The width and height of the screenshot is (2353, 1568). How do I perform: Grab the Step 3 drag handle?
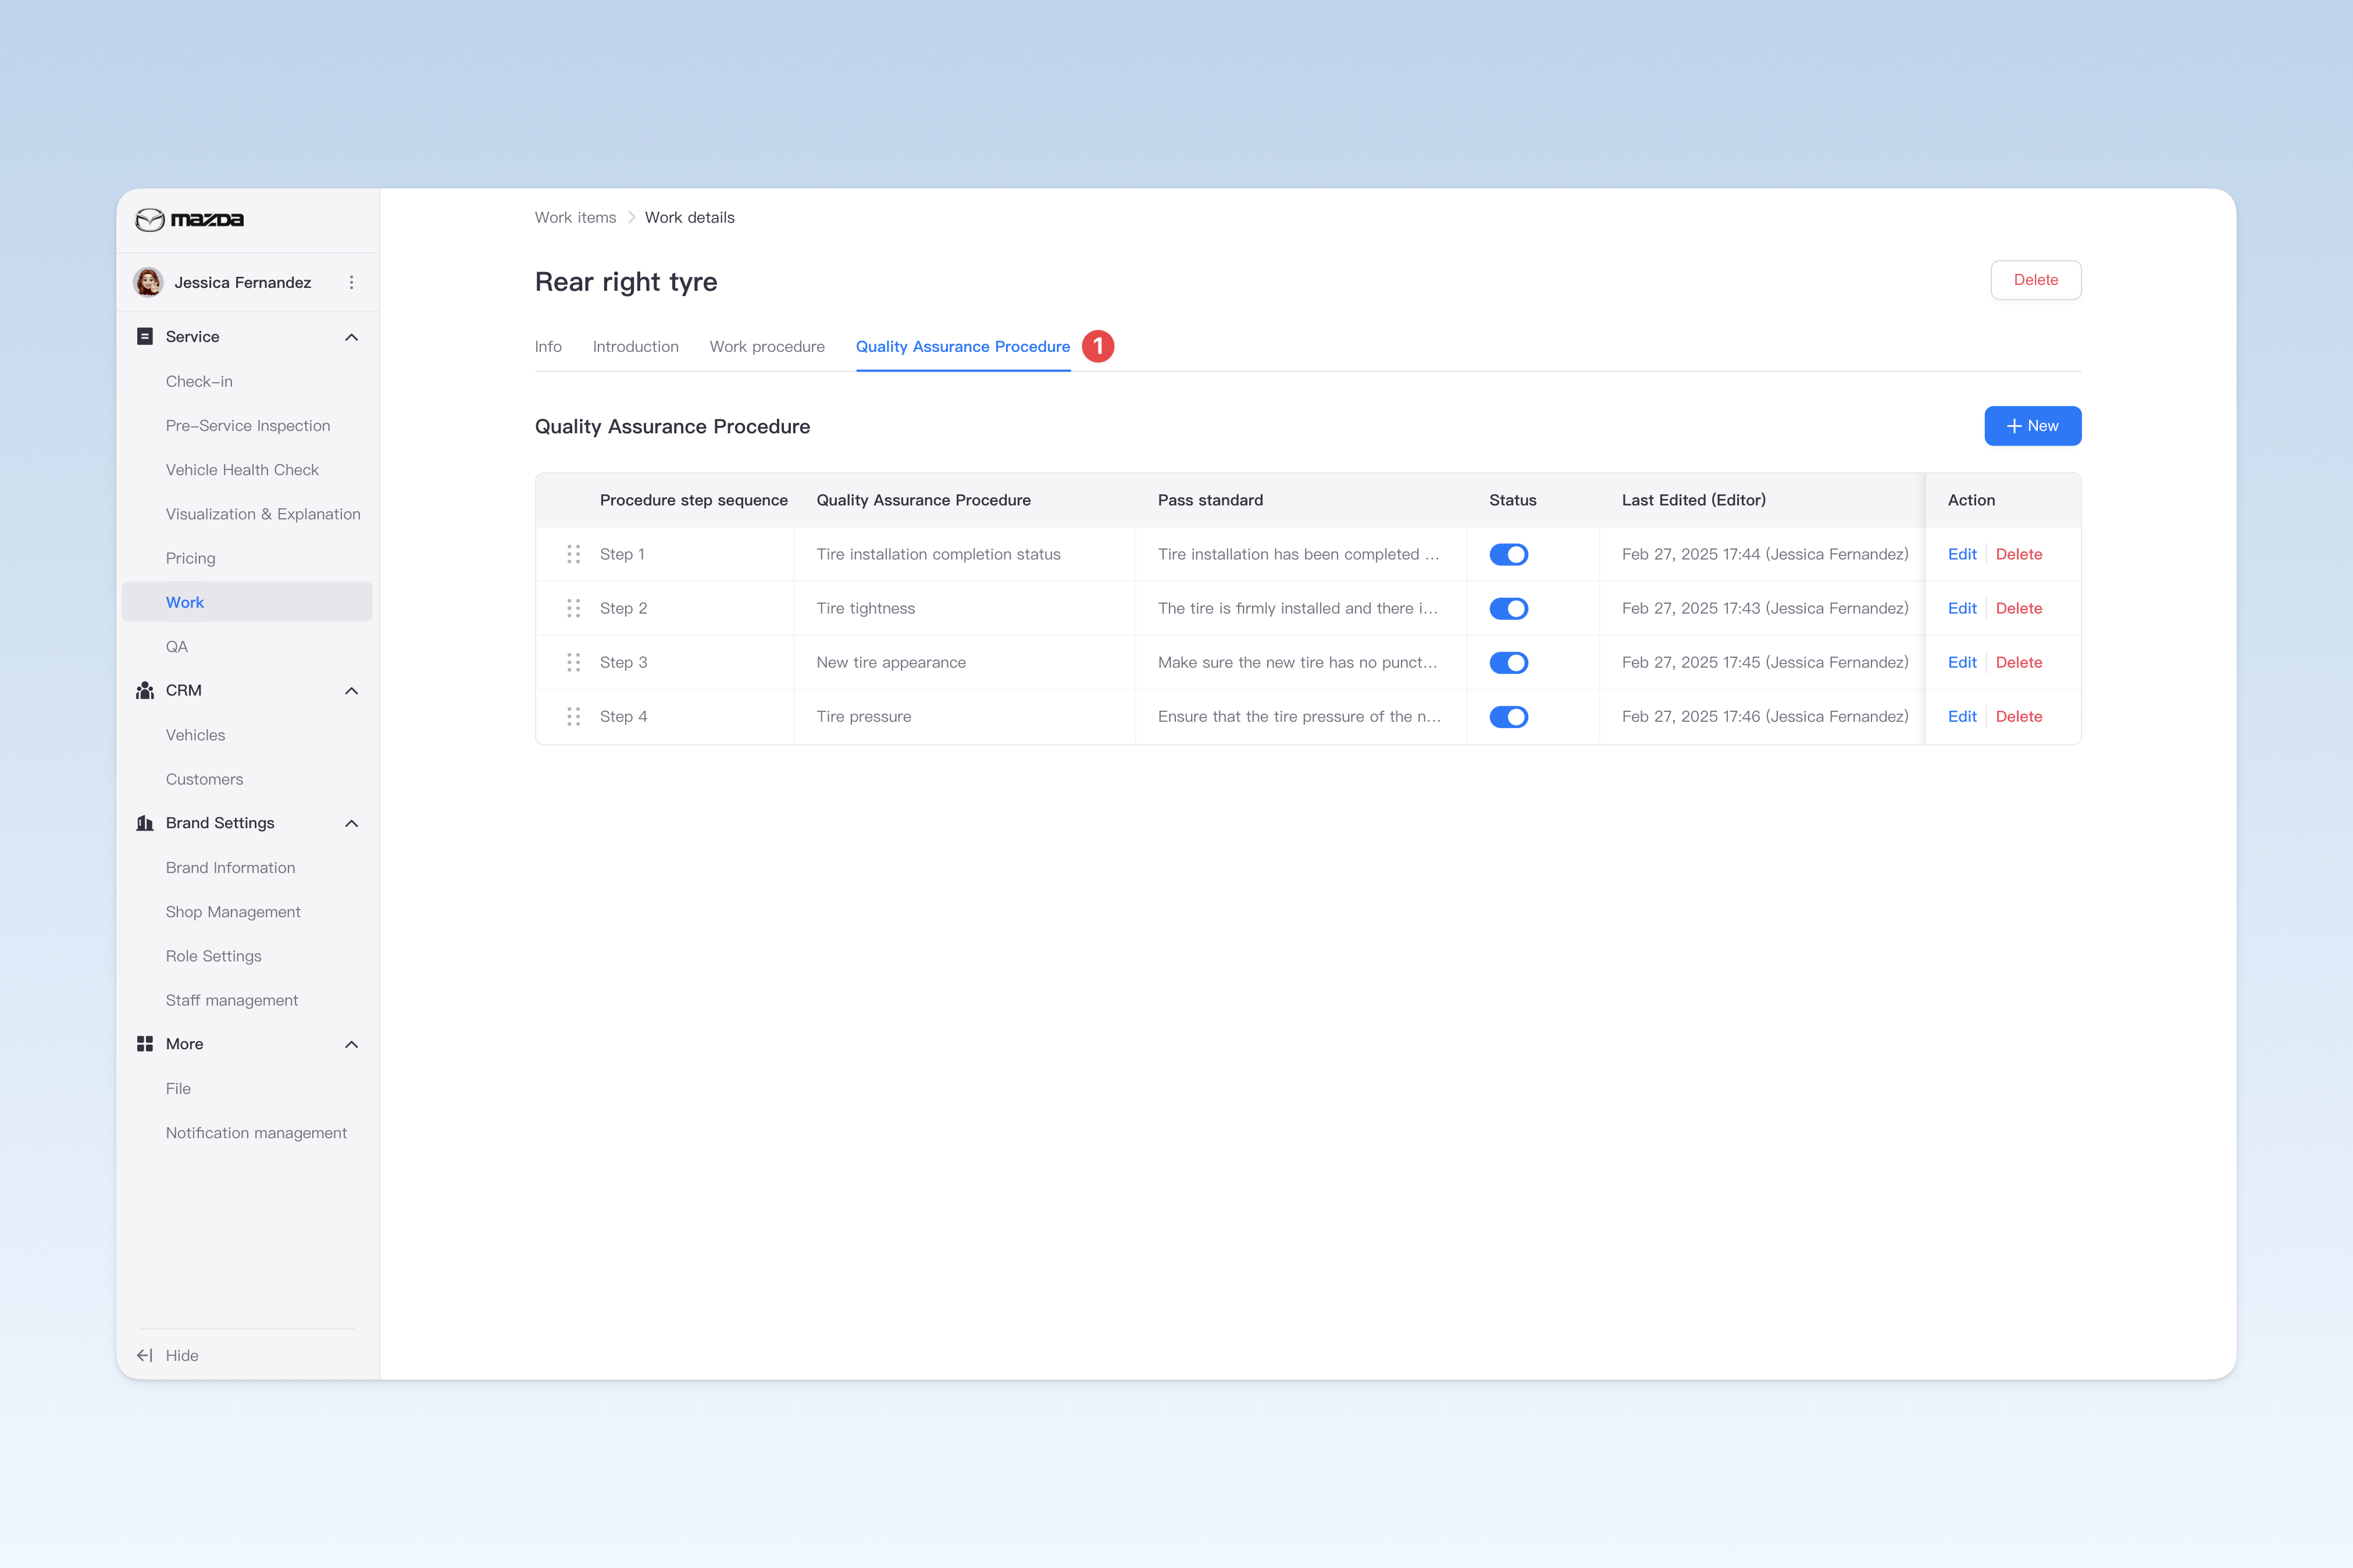pos(574,662)
